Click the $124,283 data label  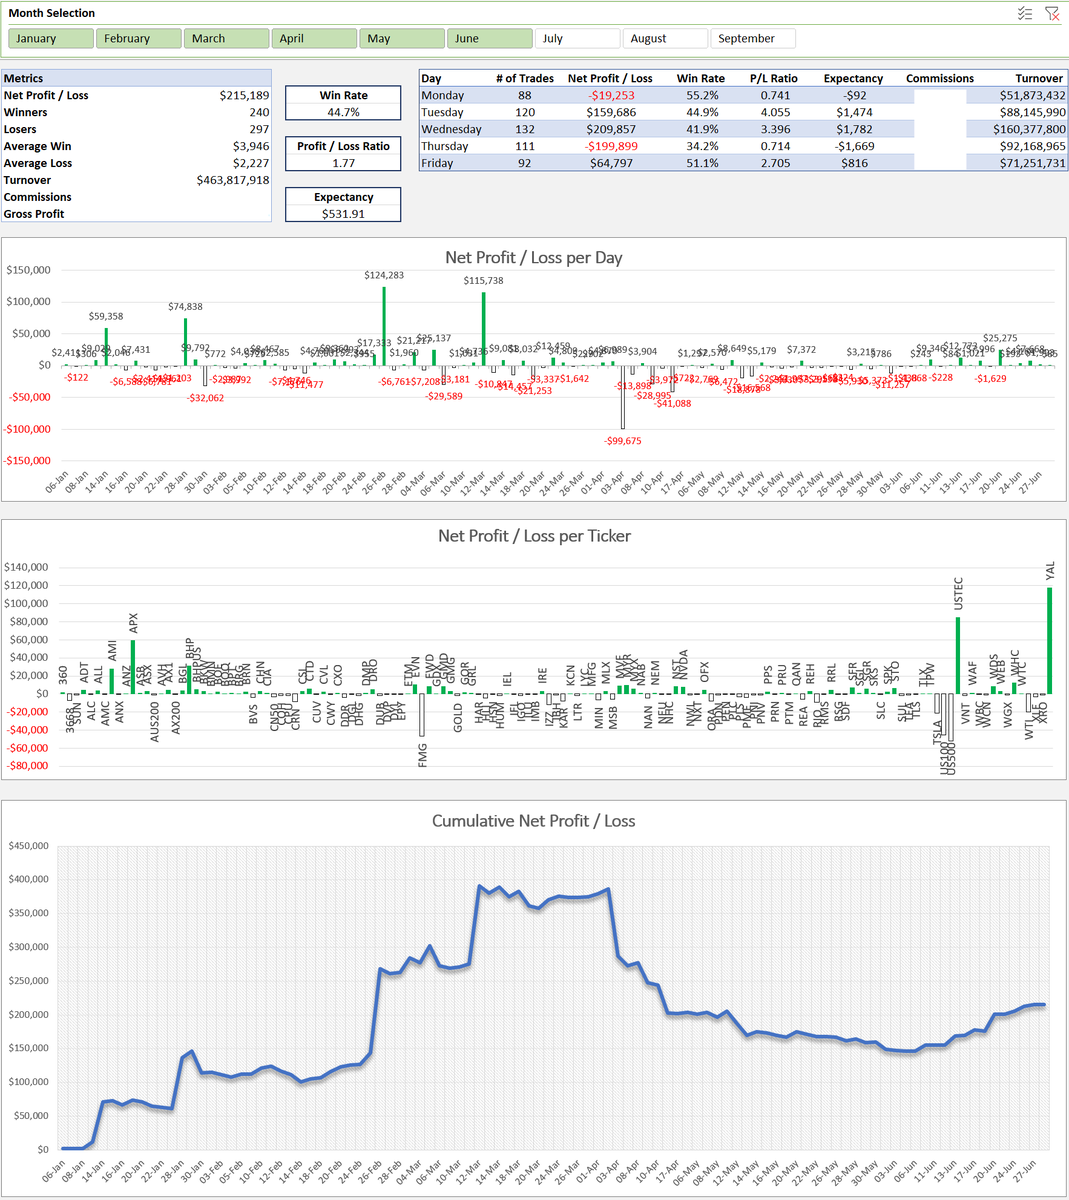click(384, 275)
